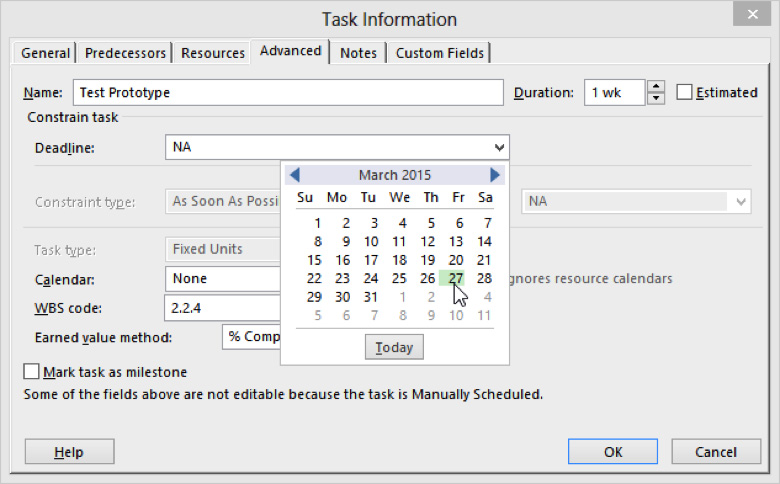Open the Constraint date dropdown
The image size is (780, 484).
click(740, 201)
